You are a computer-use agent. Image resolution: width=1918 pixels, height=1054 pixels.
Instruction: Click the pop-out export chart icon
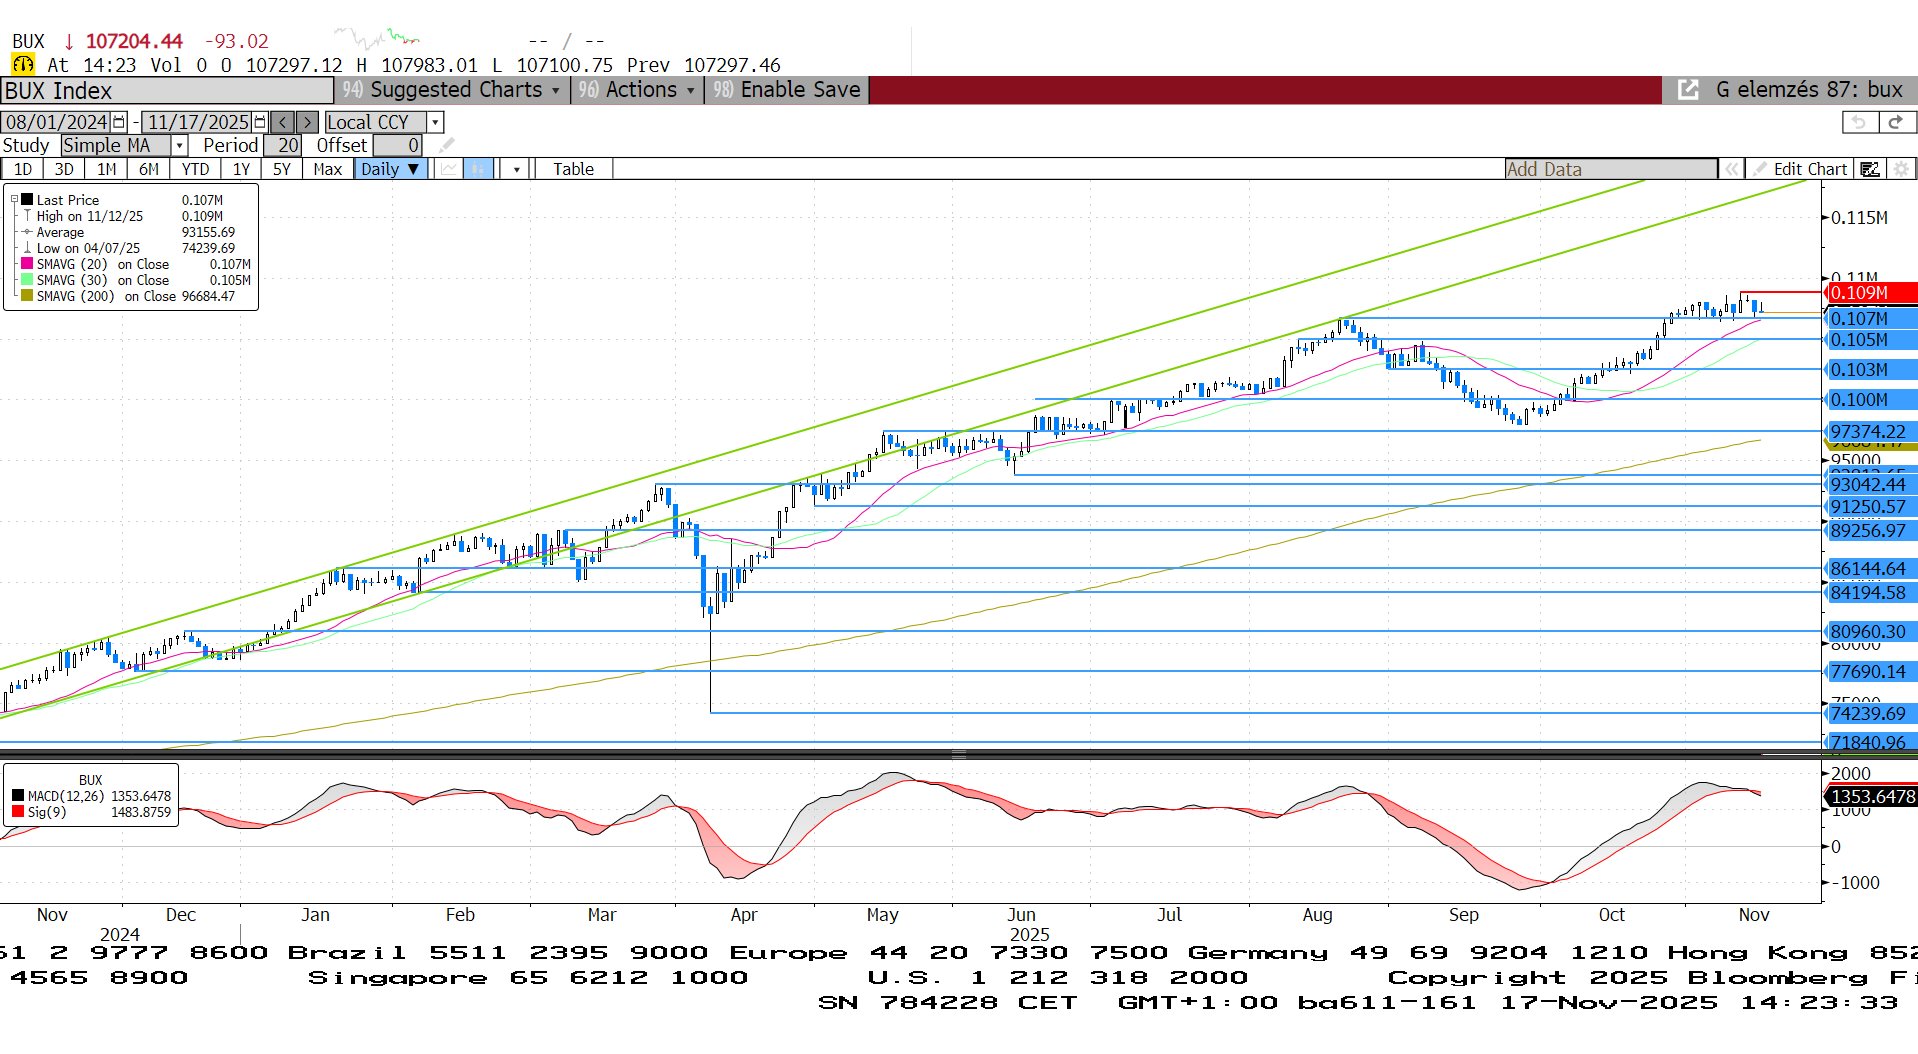point(1688,90)
